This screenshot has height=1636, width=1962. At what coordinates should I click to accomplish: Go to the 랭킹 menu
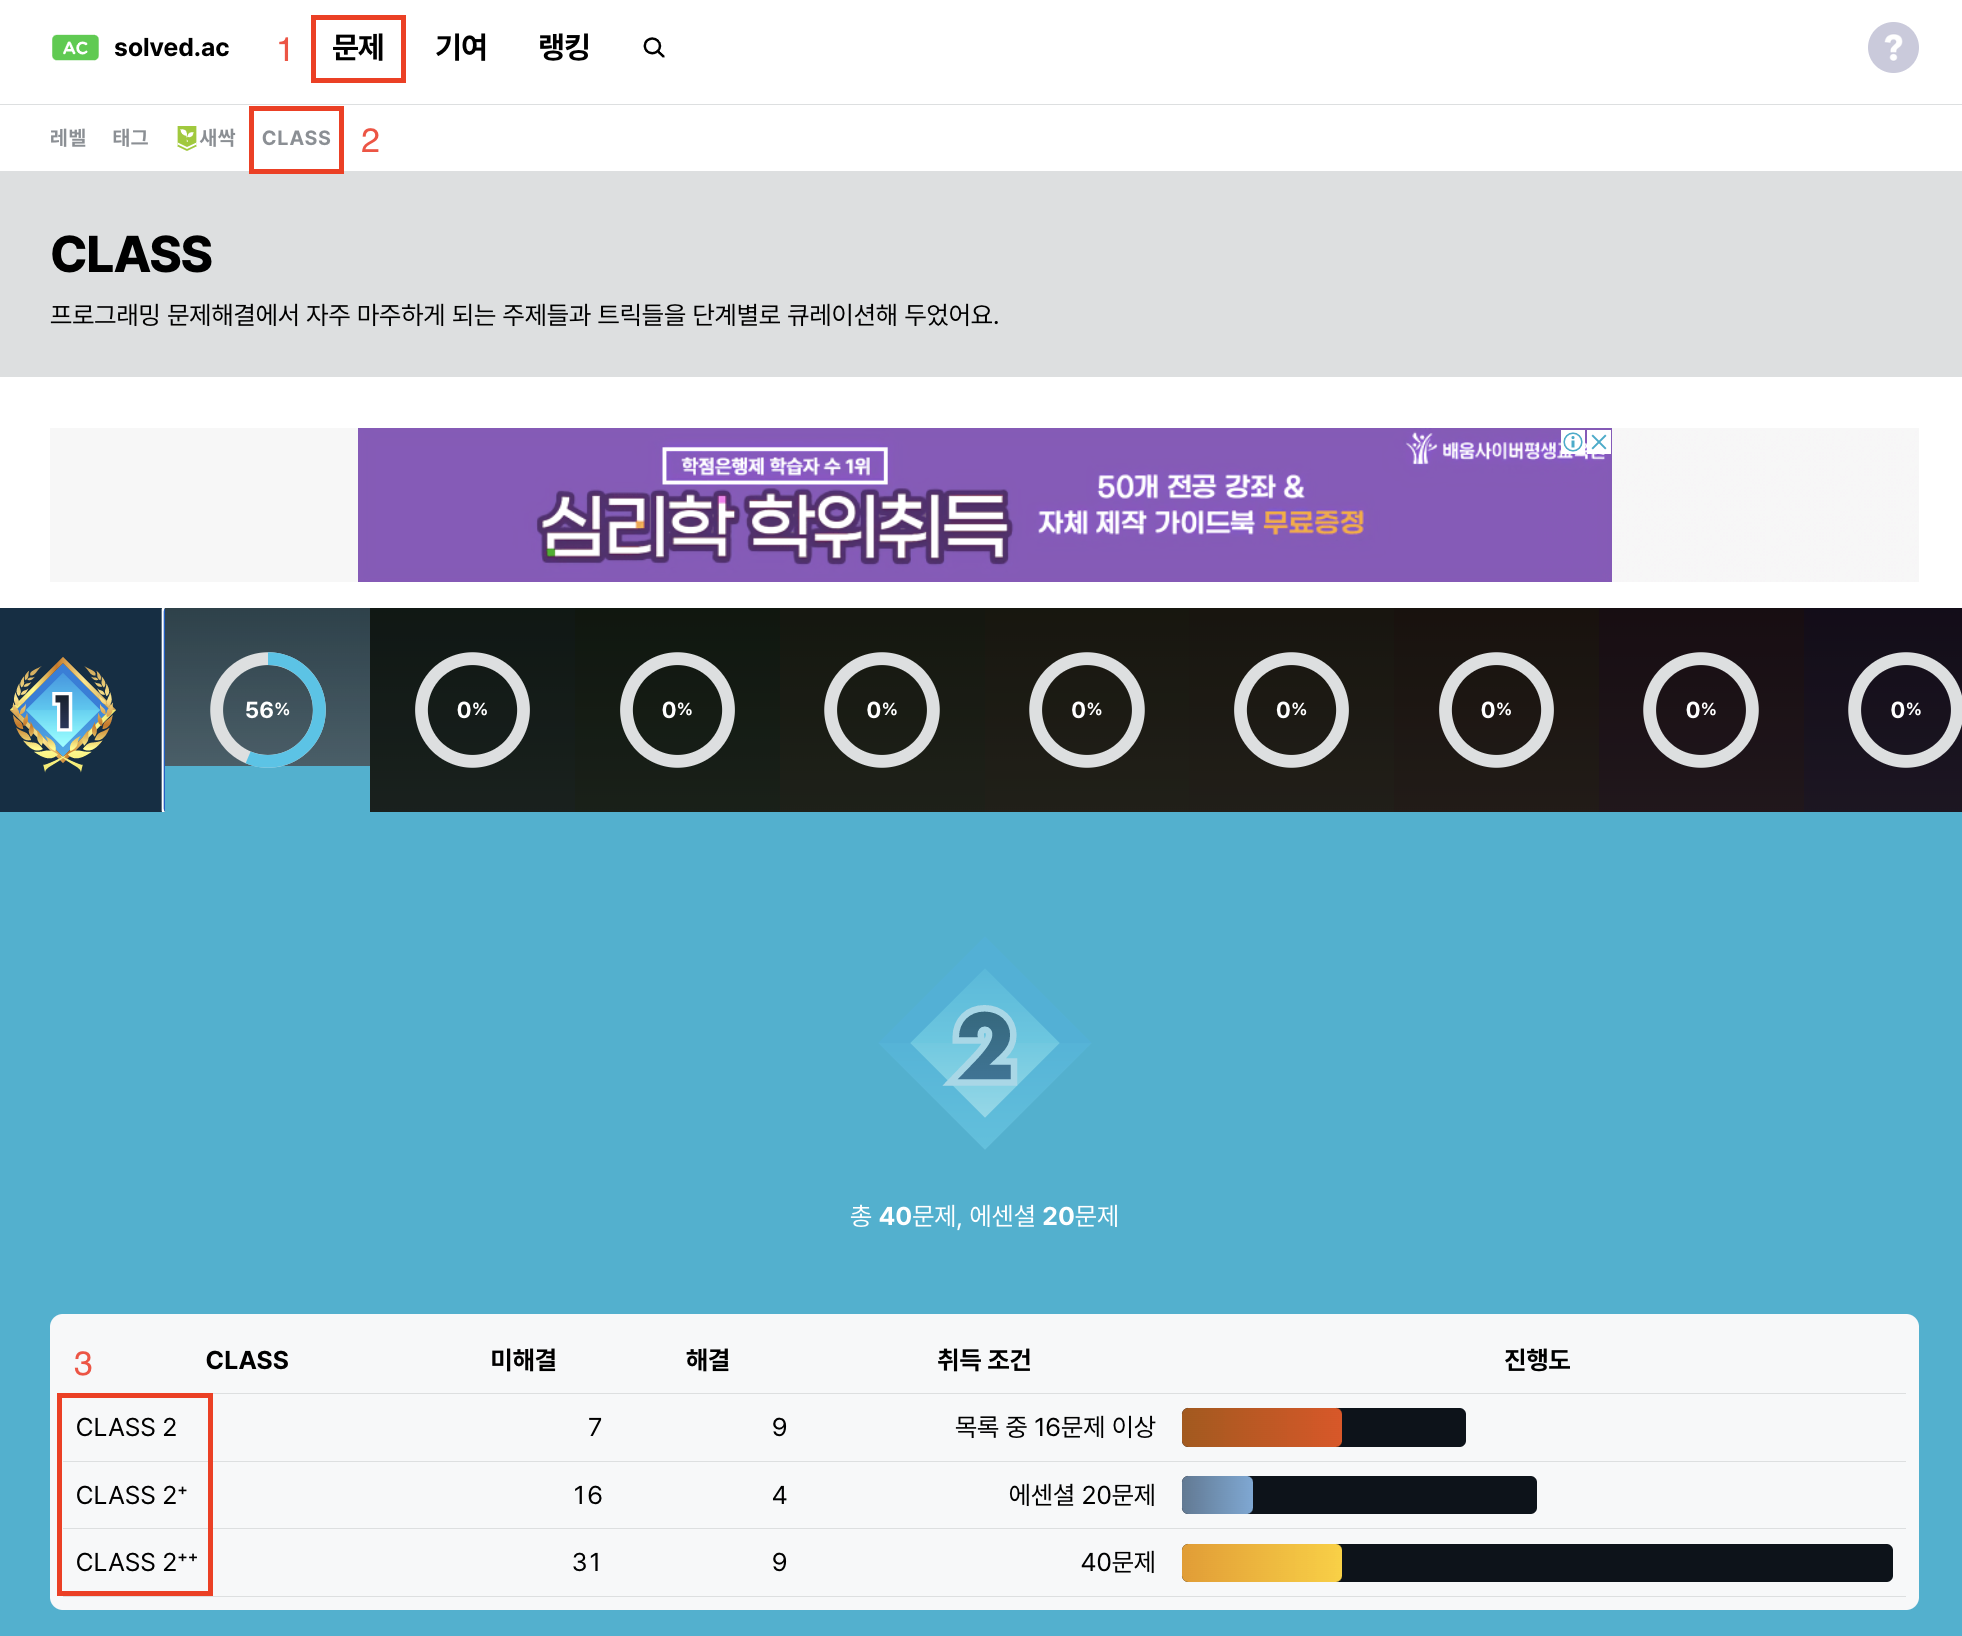[x=564, y=48]
